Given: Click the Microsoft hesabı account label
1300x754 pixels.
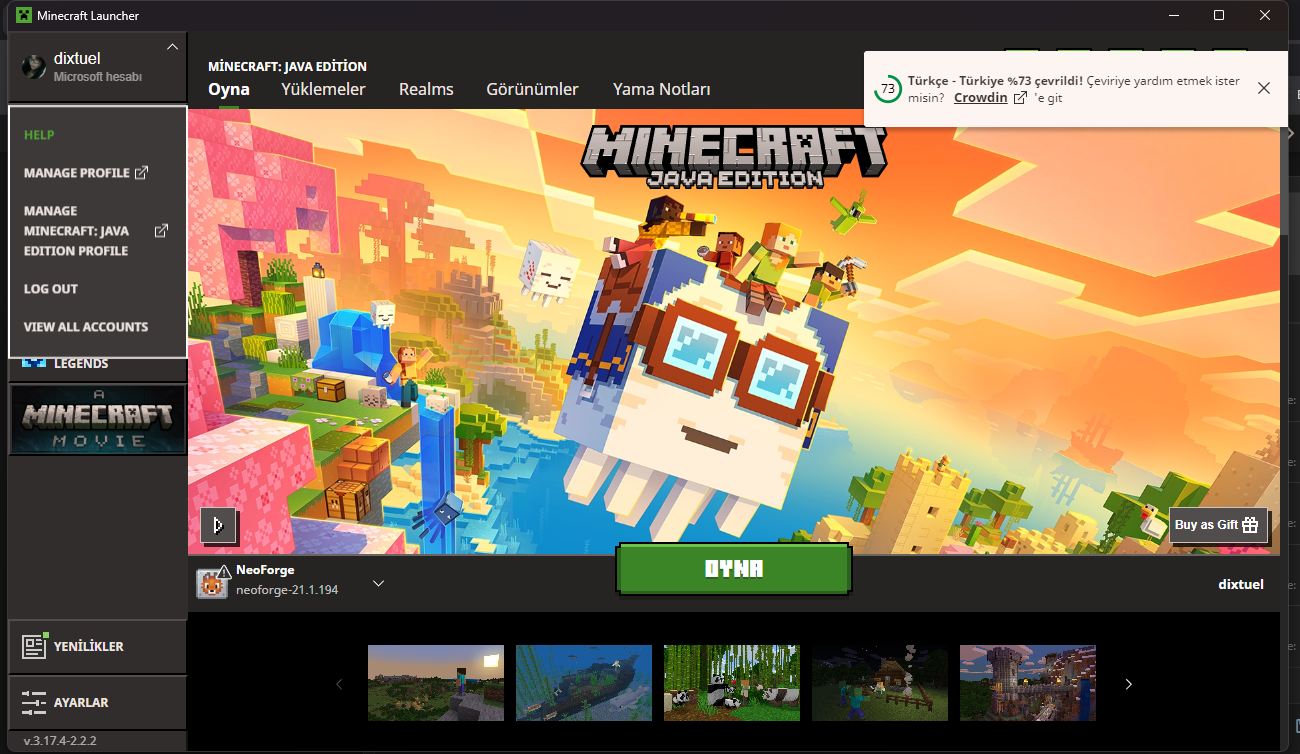Looking at the screenshot, I should point(98,76).
